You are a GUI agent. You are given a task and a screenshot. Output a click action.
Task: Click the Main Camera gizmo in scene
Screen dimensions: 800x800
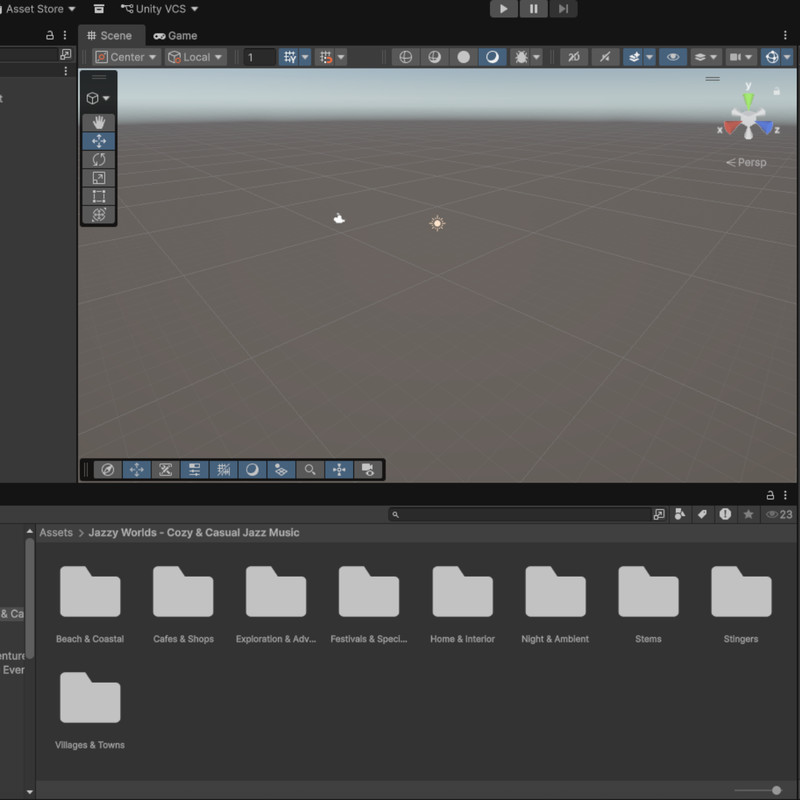(x=339, y=219)
